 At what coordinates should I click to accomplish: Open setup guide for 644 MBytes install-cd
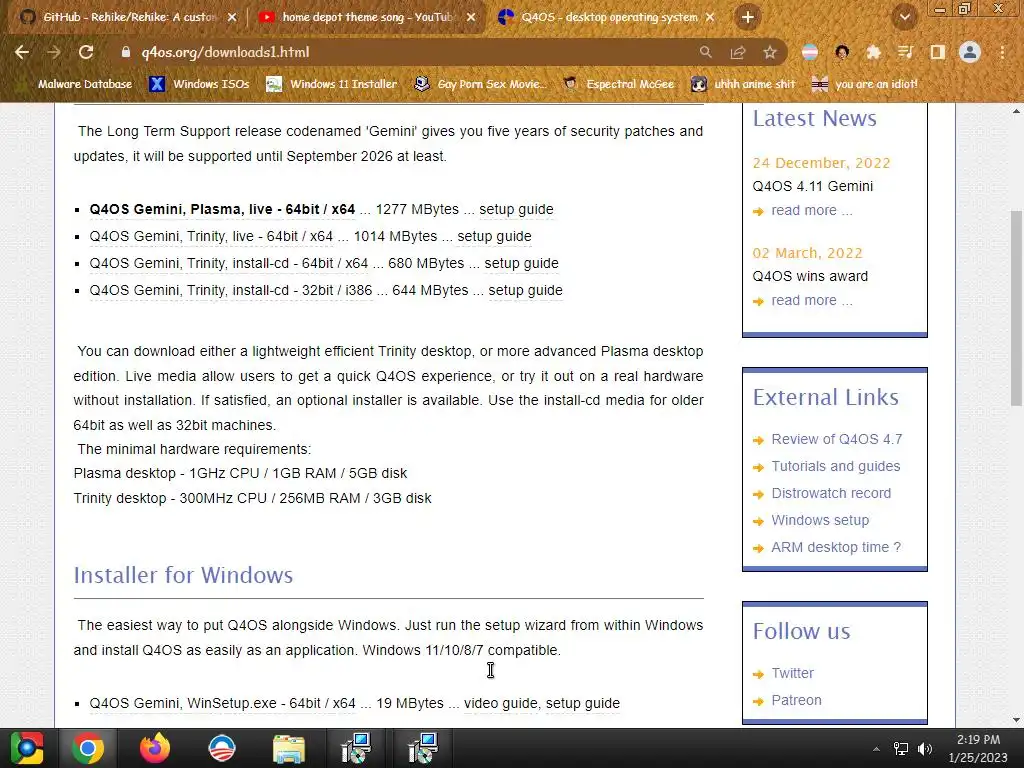pyautogui.click(x=525, y=290)
